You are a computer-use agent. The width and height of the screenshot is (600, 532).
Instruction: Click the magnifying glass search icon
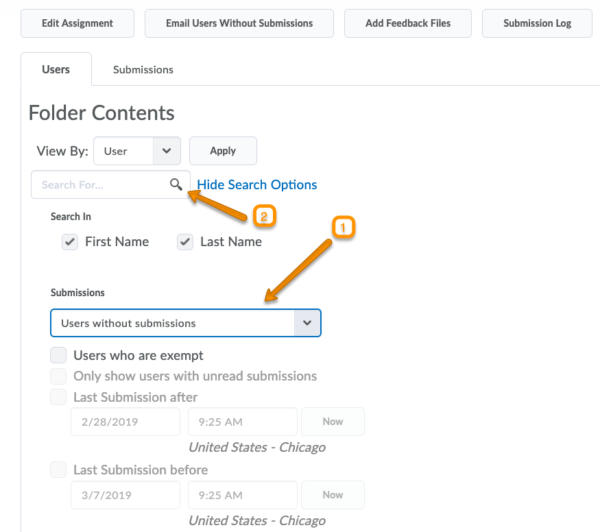click(x=176, y=184)
